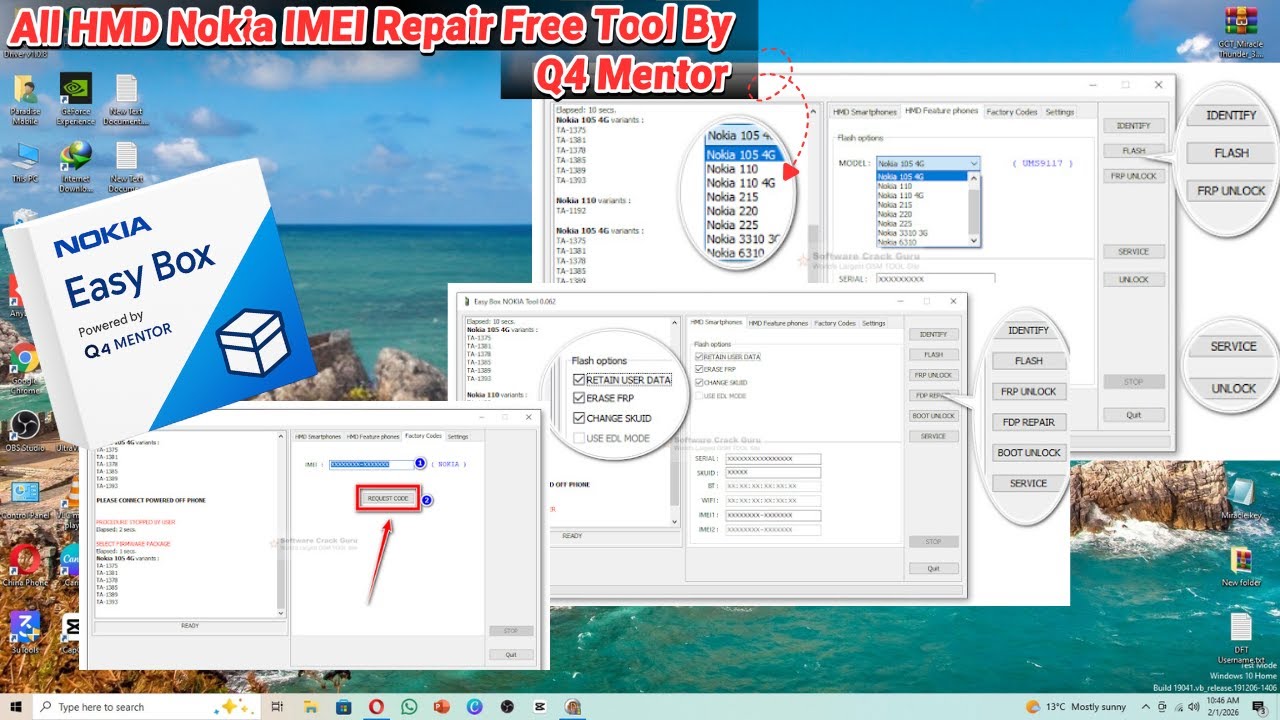Image resolution: width=1280 pixels, height=720 pixels.
Task: Open Microsoft Store from the taskbar
Action: coord(343,706)
